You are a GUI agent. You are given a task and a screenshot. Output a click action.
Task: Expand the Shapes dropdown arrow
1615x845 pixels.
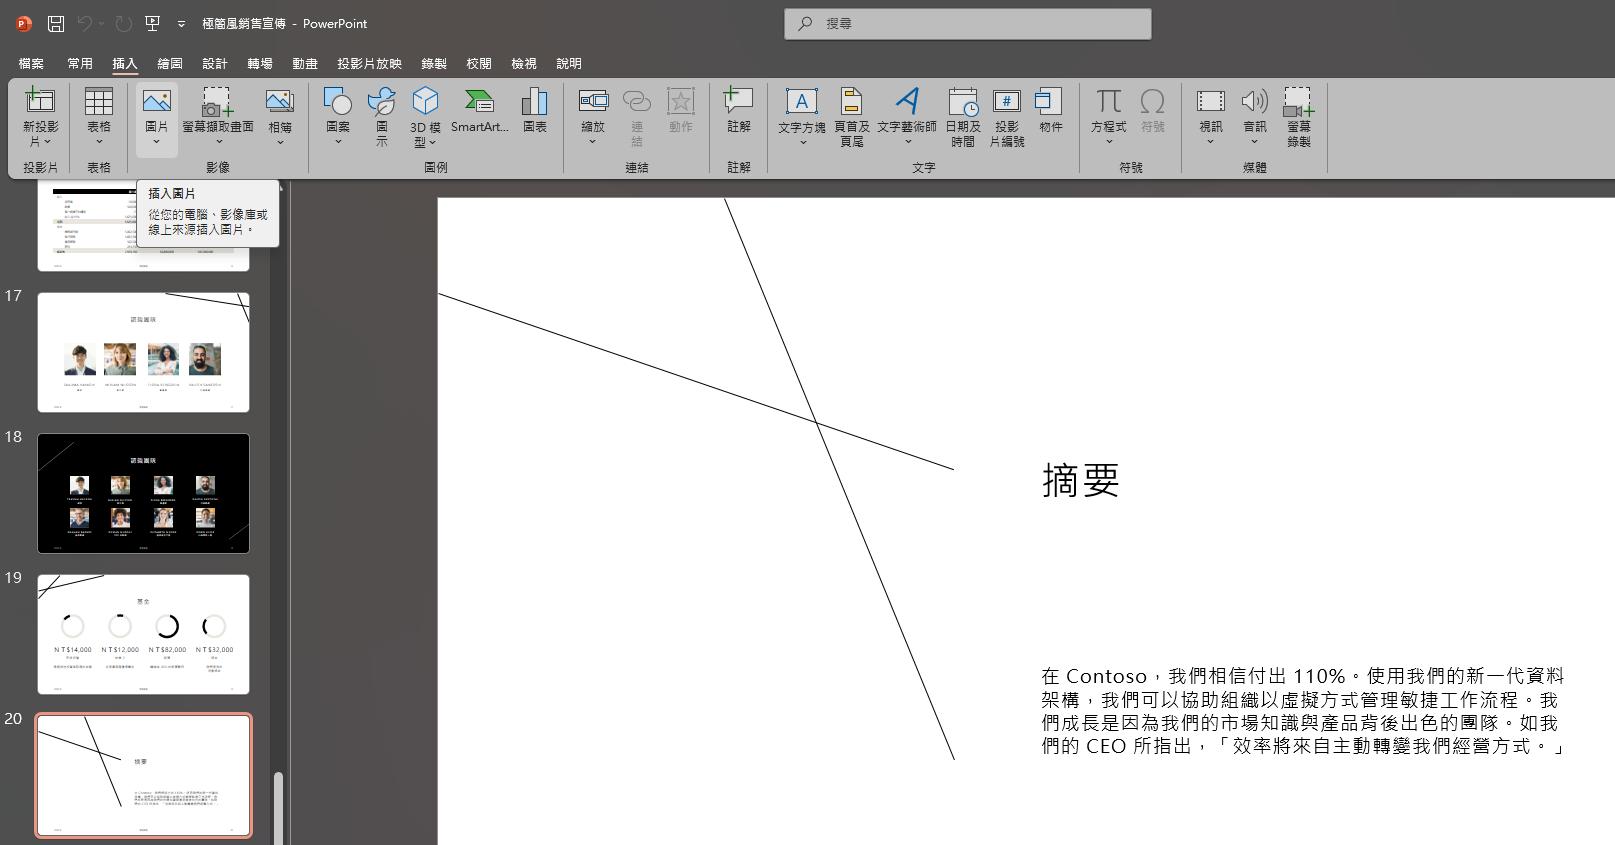pos(338,142)
